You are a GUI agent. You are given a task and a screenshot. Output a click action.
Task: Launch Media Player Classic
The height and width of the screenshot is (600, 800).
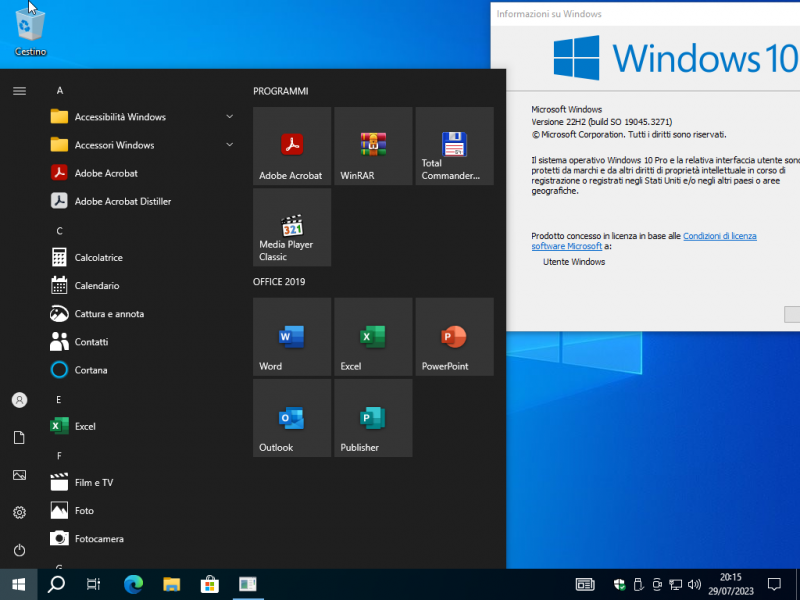pos(291,226)
